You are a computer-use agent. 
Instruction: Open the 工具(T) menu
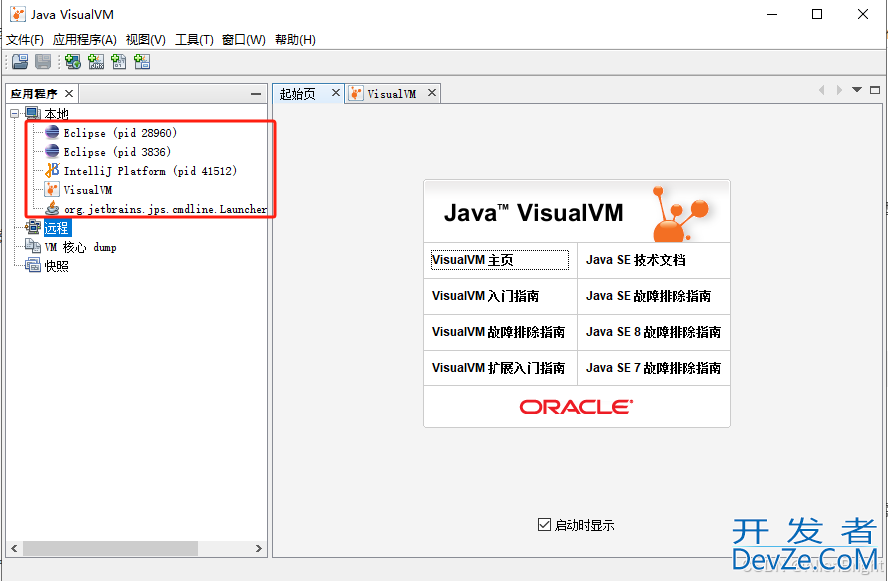pos(194,40)
